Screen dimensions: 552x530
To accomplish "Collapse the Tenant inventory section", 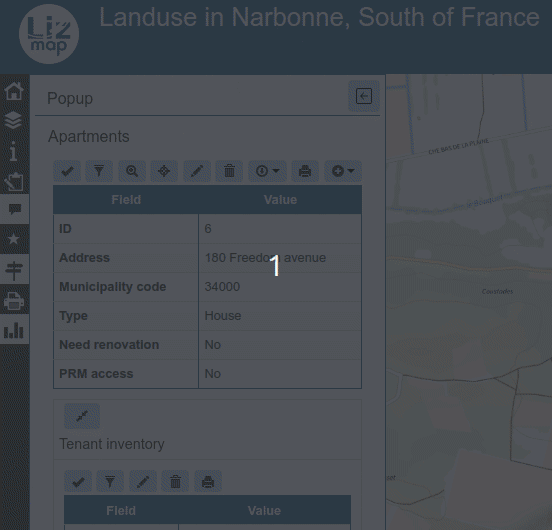I will [82, 416].
